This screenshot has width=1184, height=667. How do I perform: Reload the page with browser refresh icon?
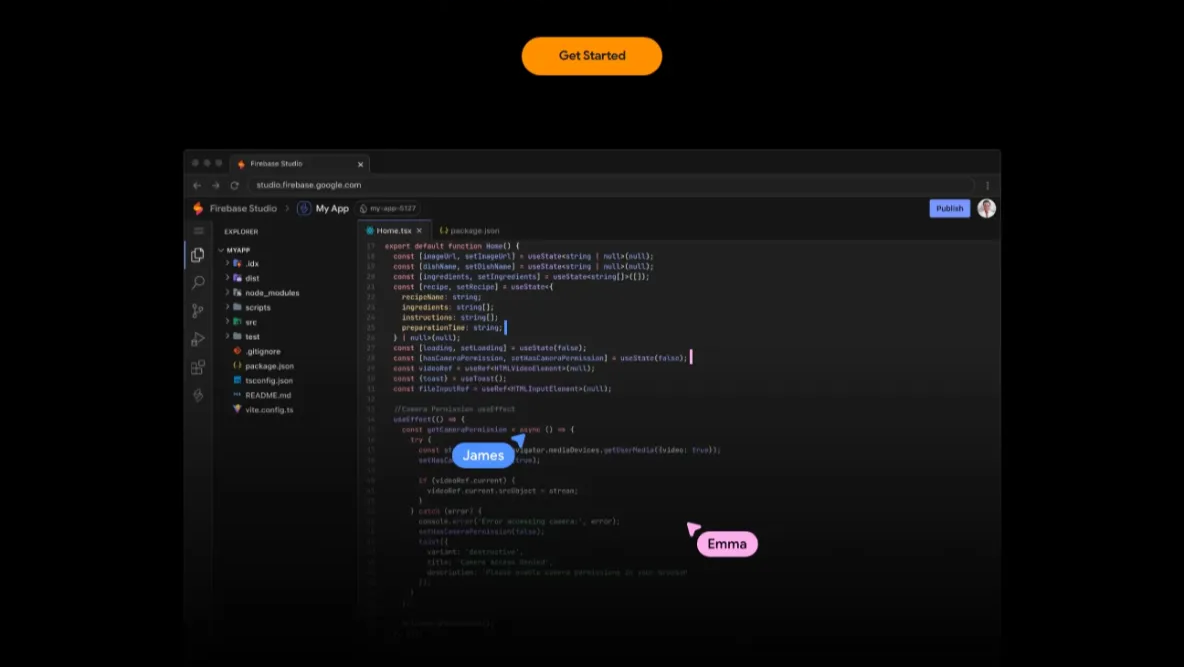[235, 185]
